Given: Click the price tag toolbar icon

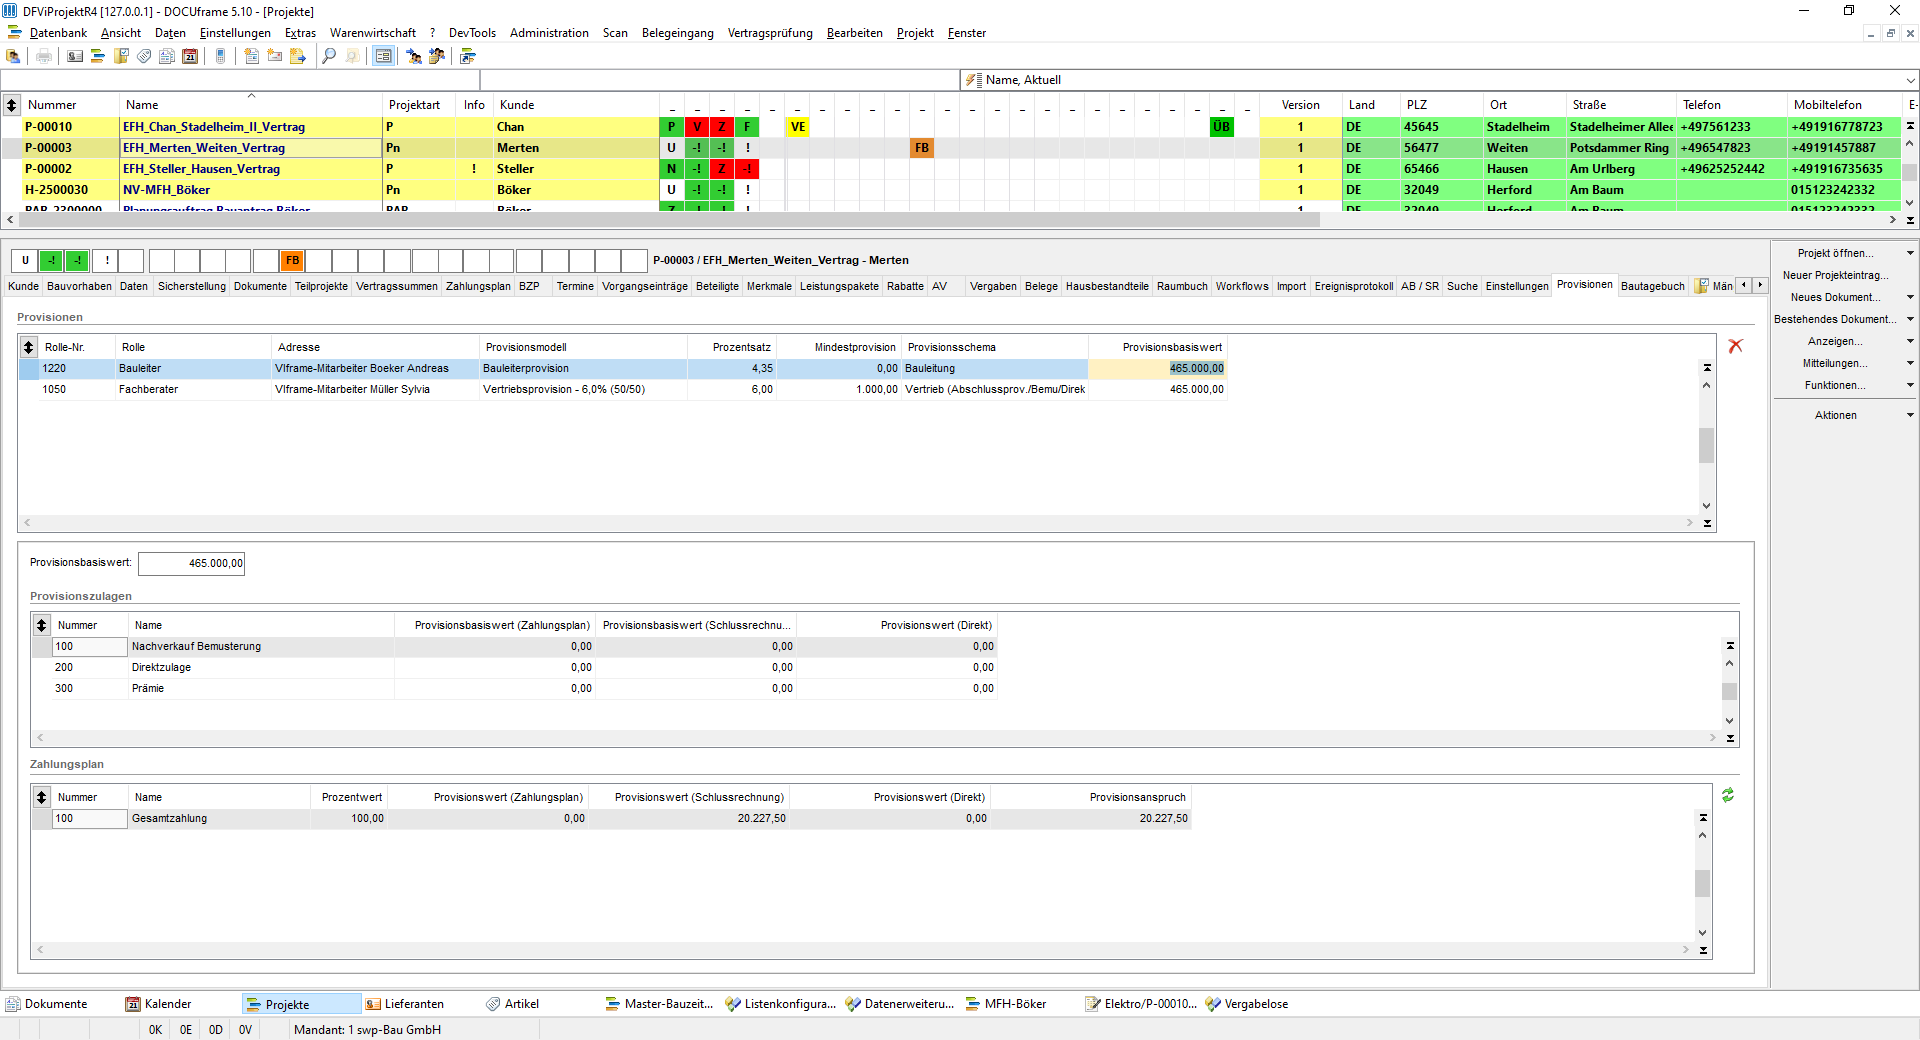Looking at the screenshot, I should 144,56.
